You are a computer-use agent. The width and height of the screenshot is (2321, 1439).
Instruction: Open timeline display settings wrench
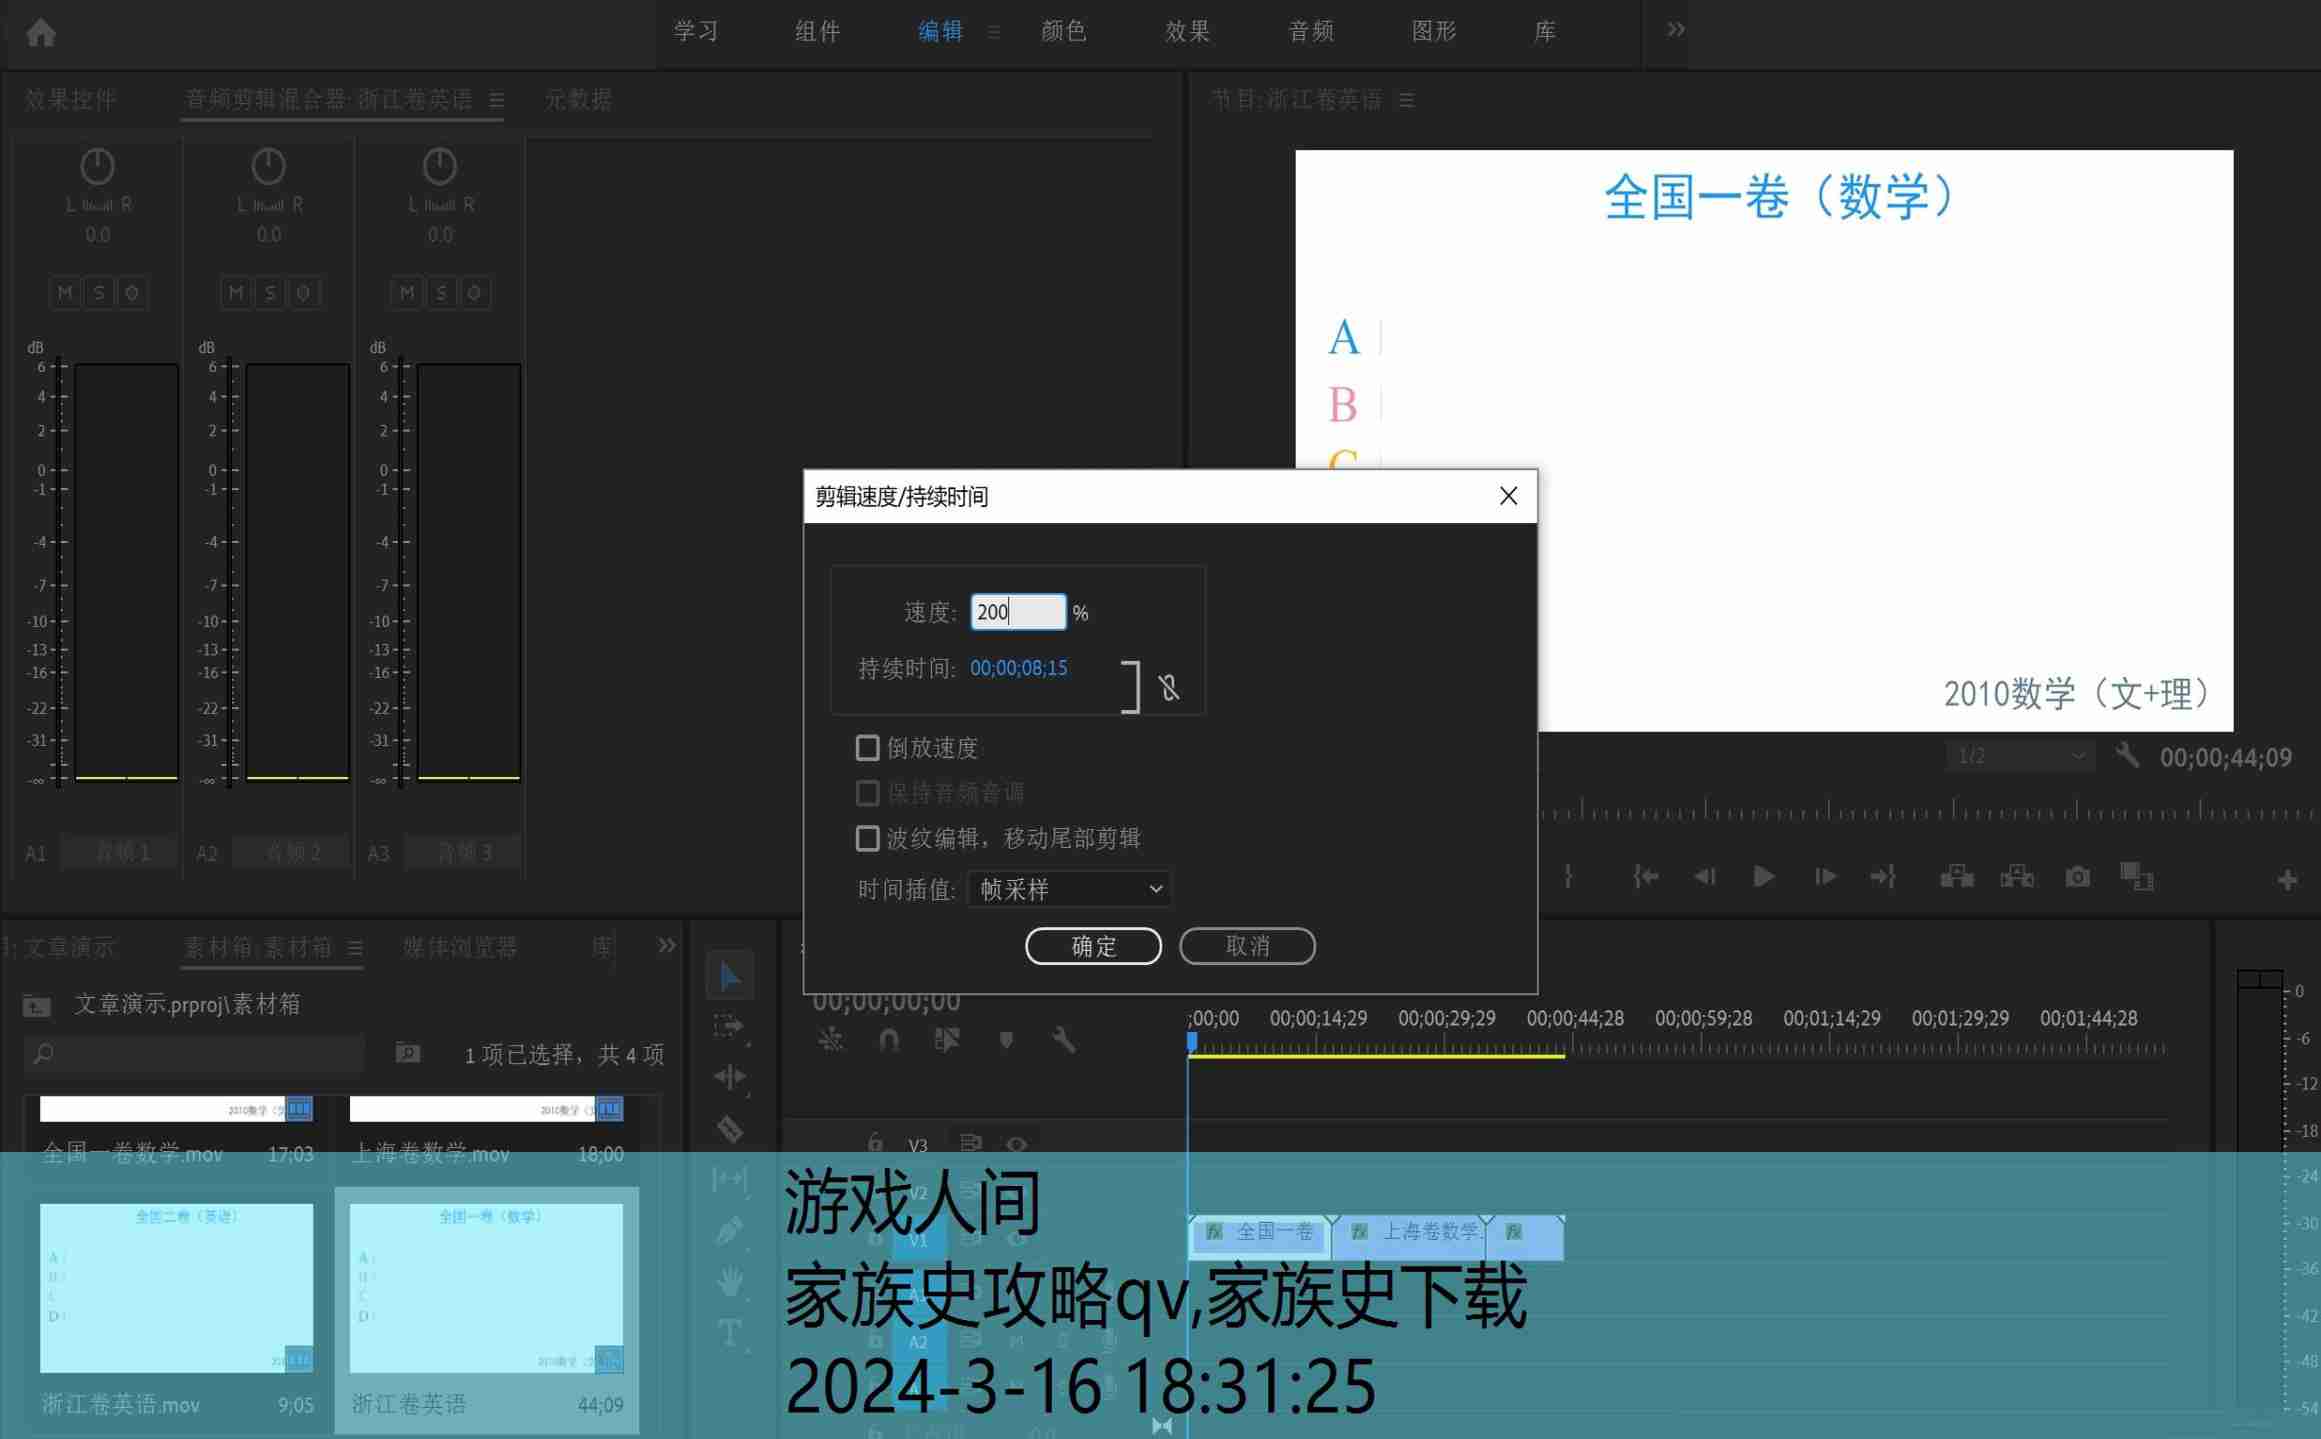(1063, 1040)
